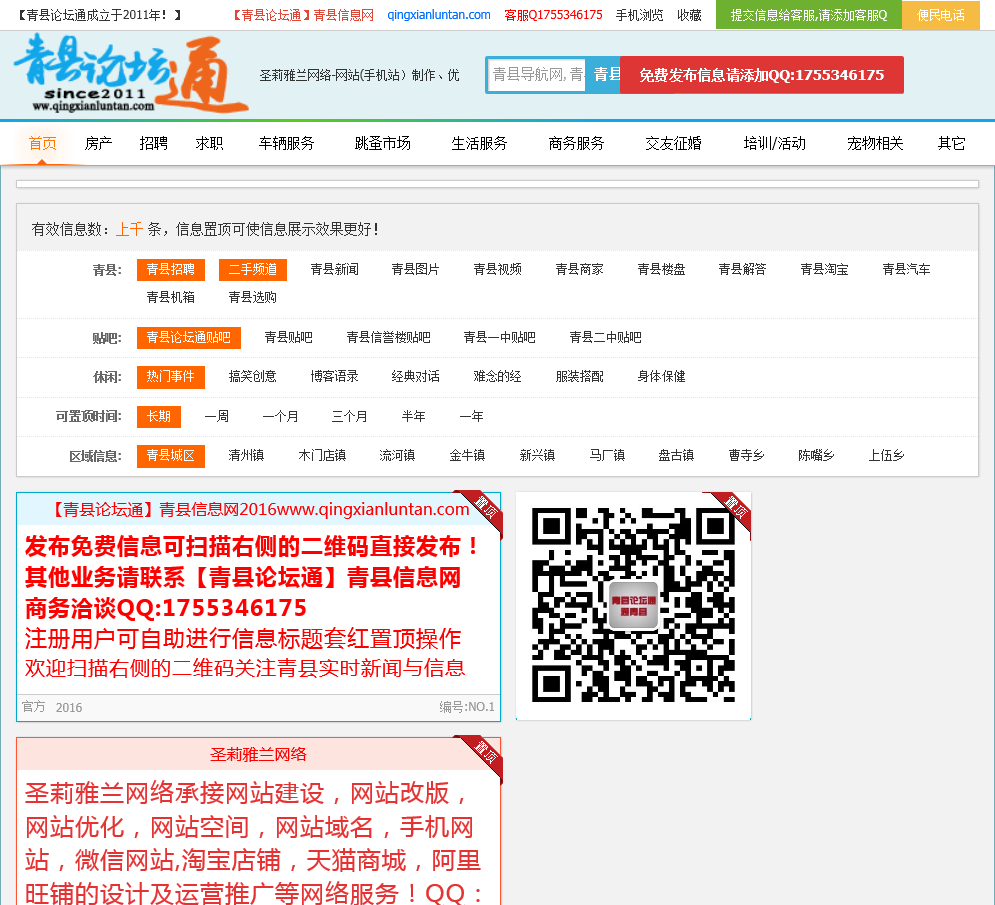Open the 难念的经 link
995x905 pixels.
click(498, 377)
